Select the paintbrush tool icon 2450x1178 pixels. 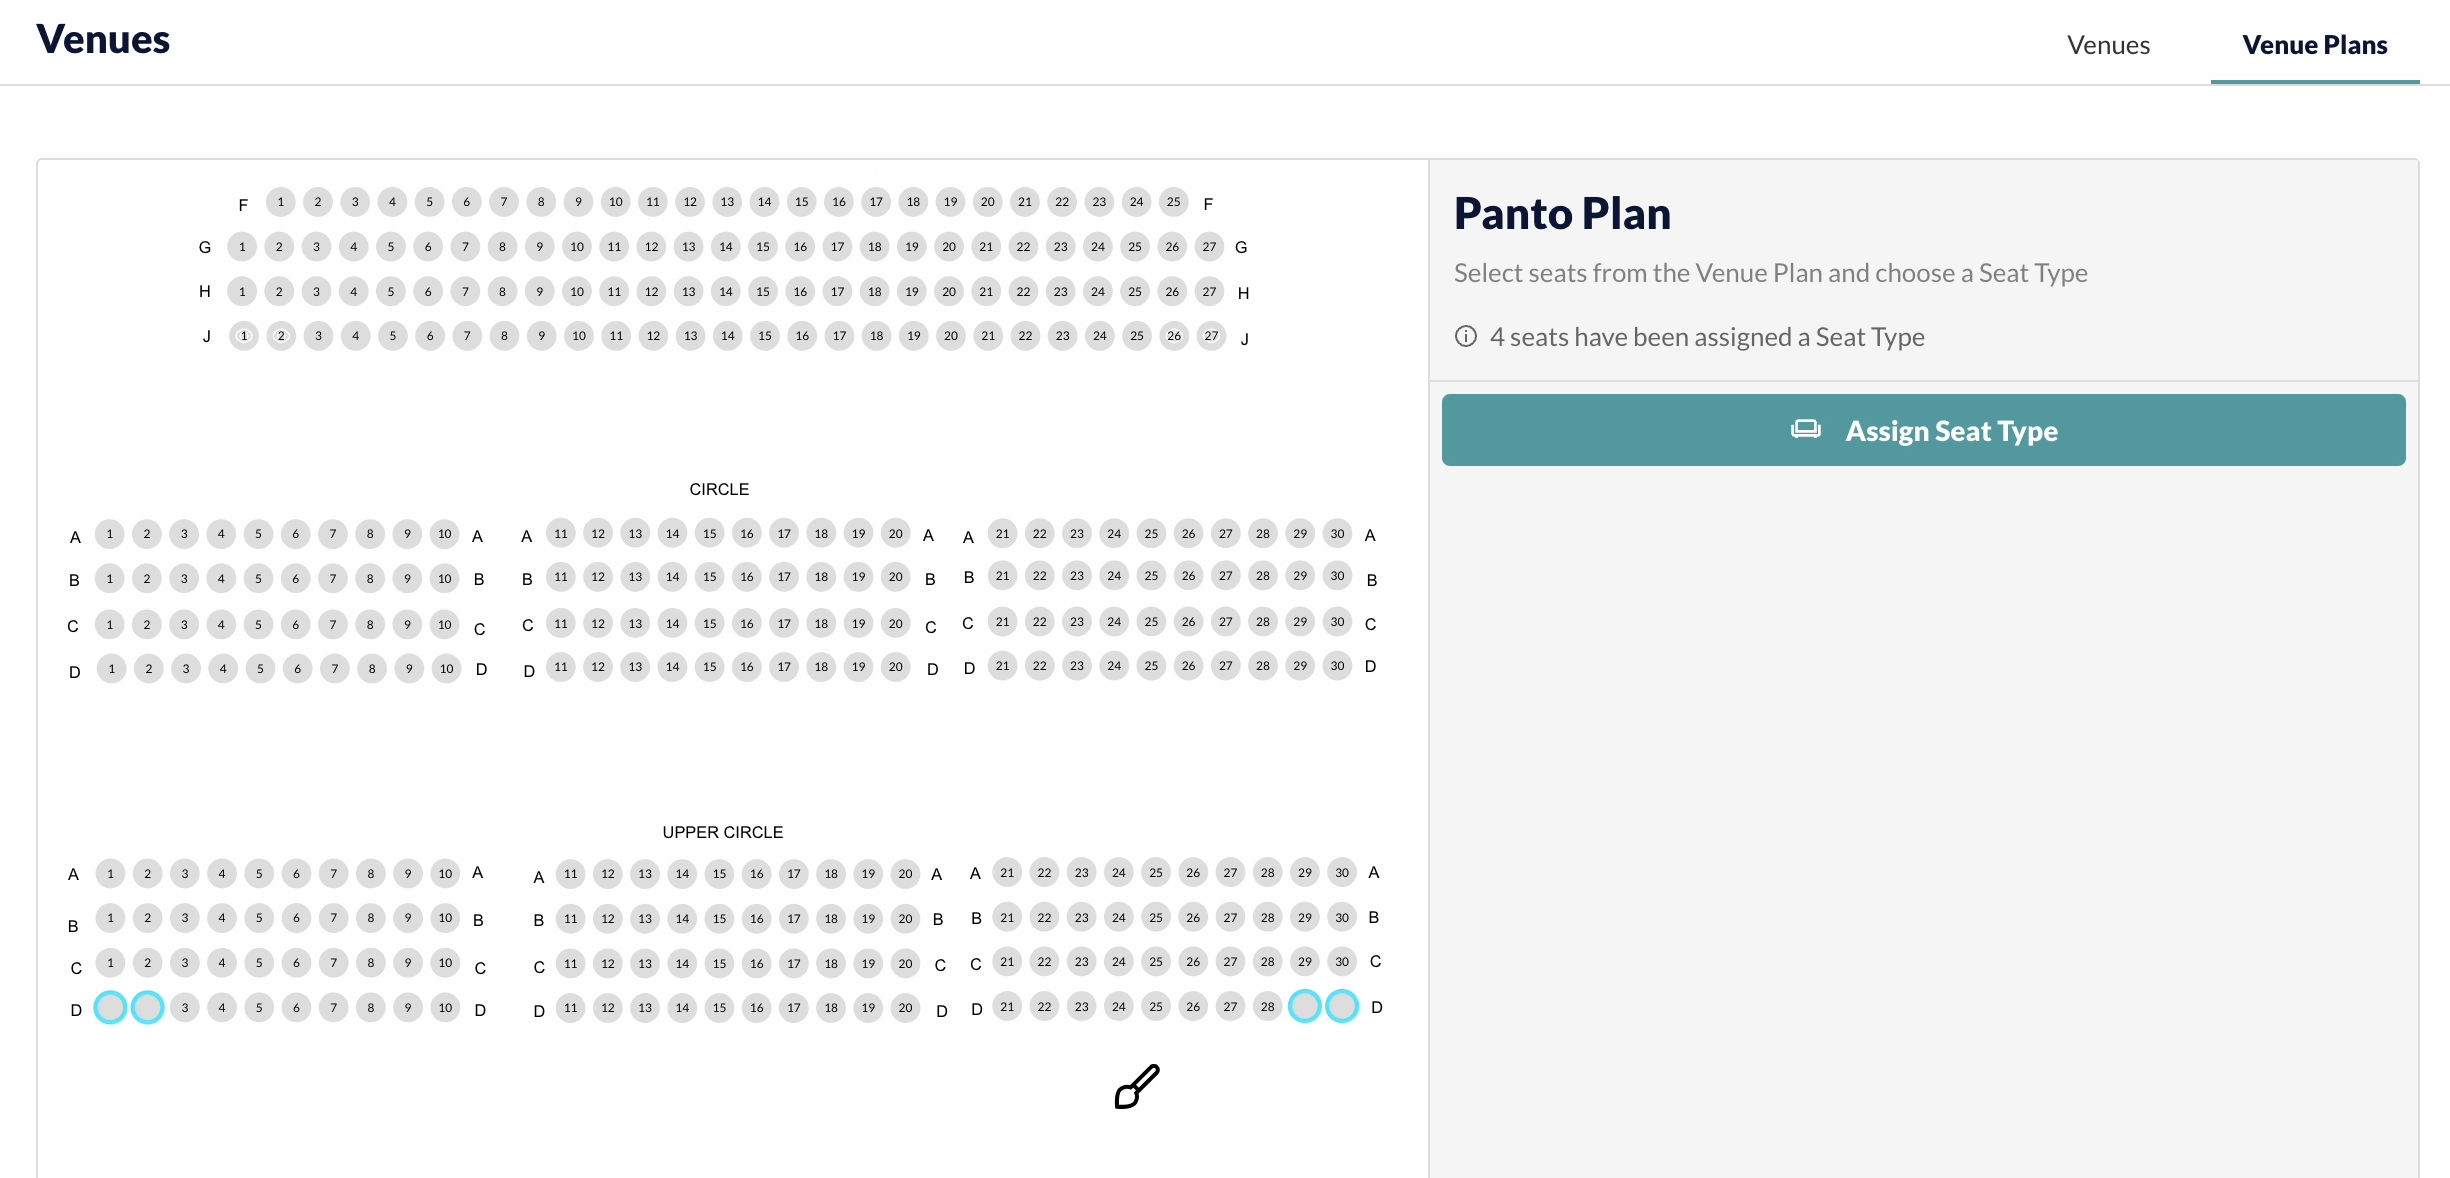tap(1137, 1087)
